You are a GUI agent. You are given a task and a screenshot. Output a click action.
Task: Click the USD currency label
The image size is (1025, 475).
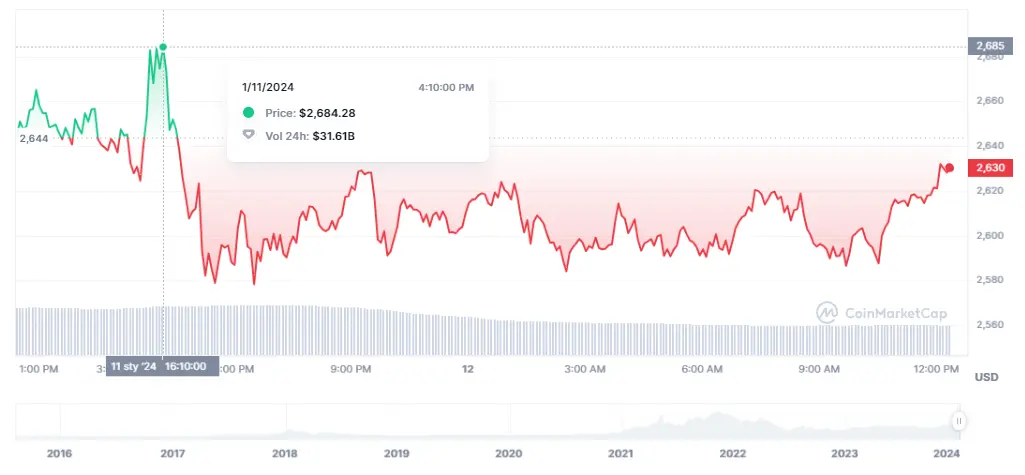pyautogui.click(x=986, y=377)
